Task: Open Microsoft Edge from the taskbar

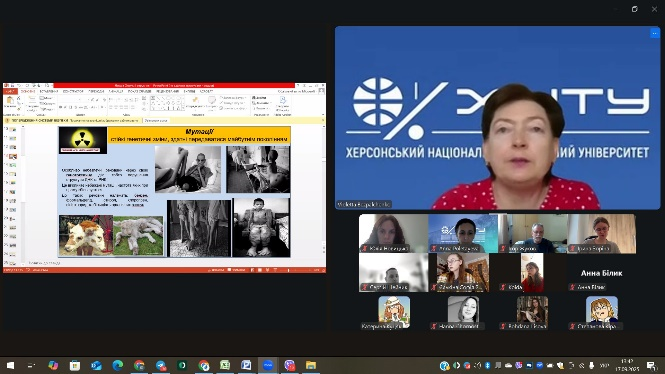Action: (118, 365)
